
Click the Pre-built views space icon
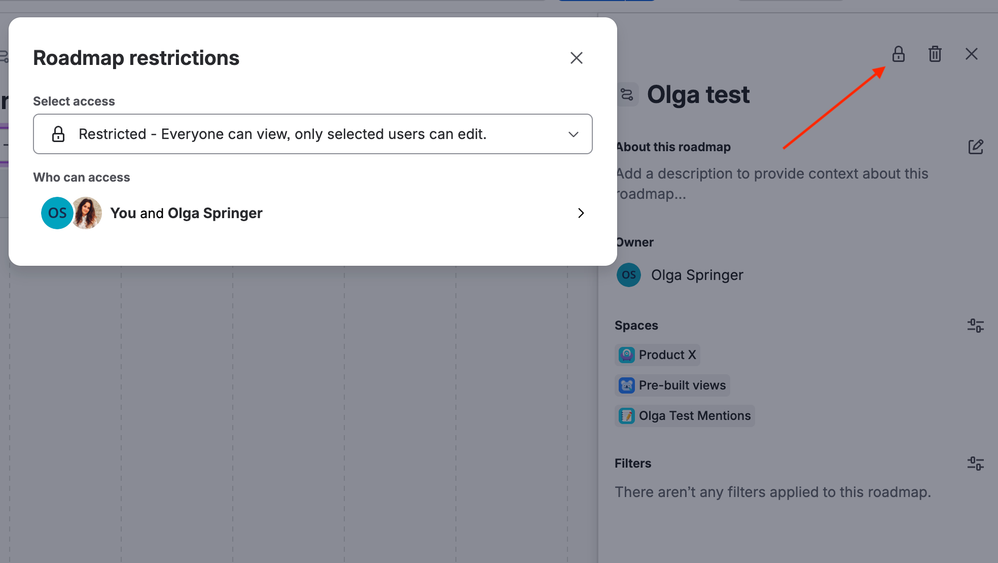627,385
